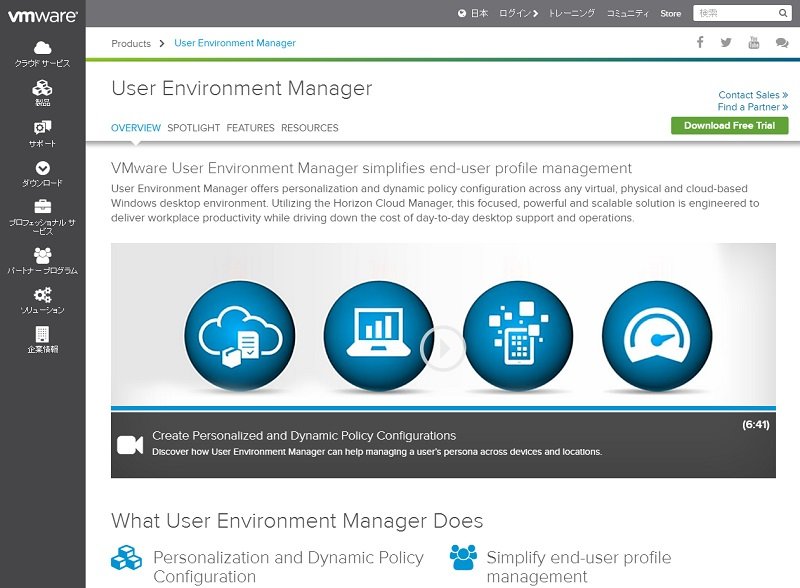Viewport: 800px width, 588px height.
Task: Open the products cubes sidebar icon
Action: pyautogui.click(x=42, y=88)
